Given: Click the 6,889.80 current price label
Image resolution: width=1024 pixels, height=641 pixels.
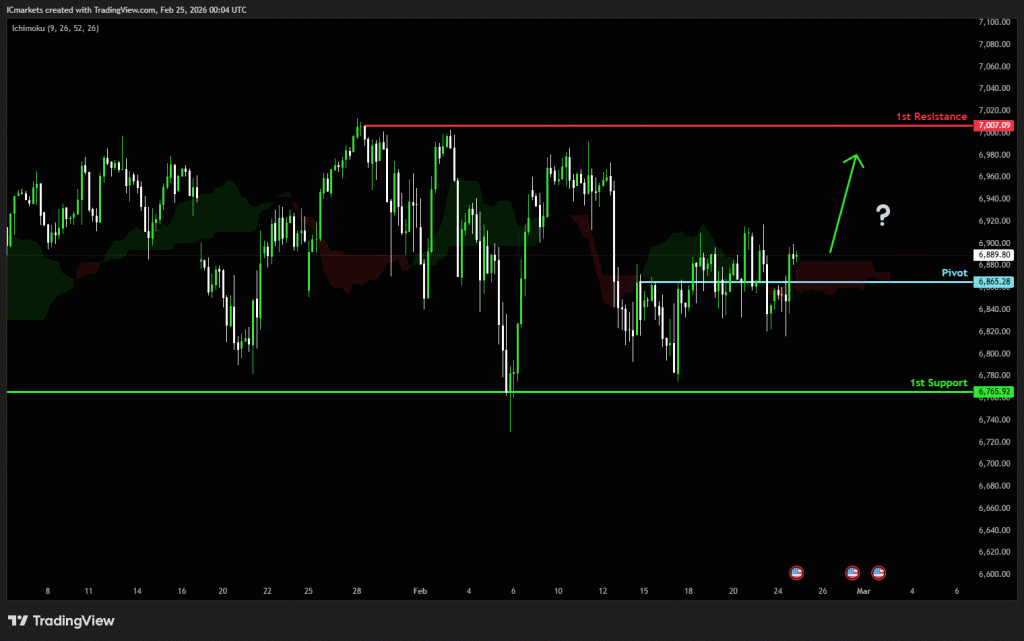Looking at the screenshot, I should (996, 255).
